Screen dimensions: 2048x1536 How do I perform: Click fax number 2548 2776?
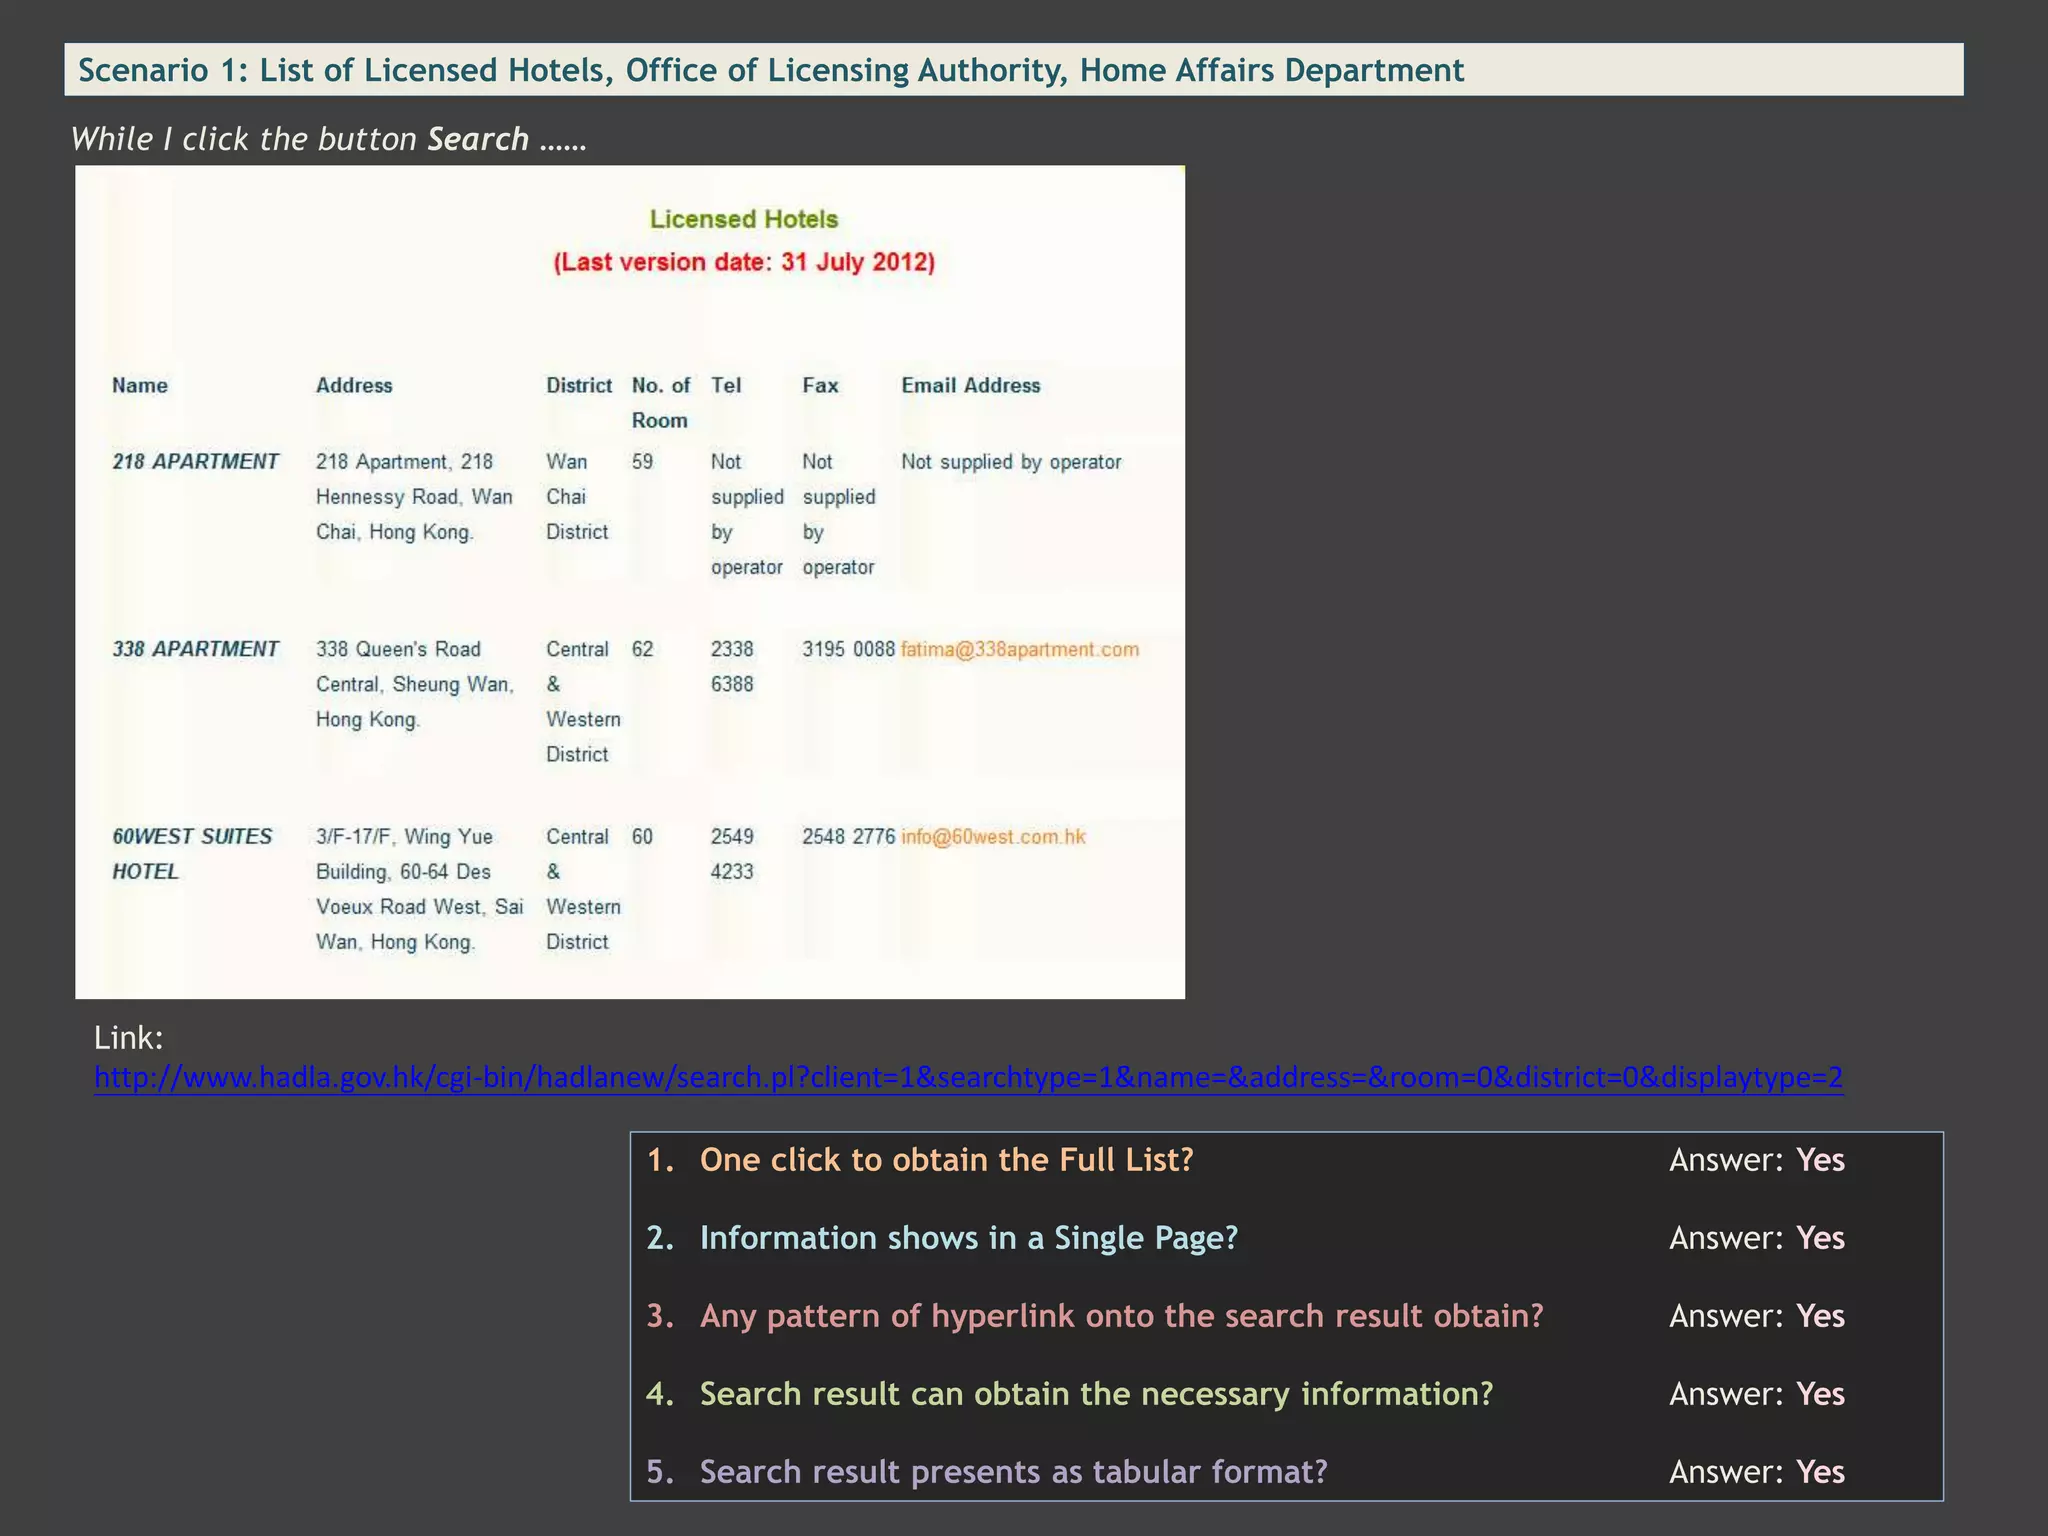848,837
